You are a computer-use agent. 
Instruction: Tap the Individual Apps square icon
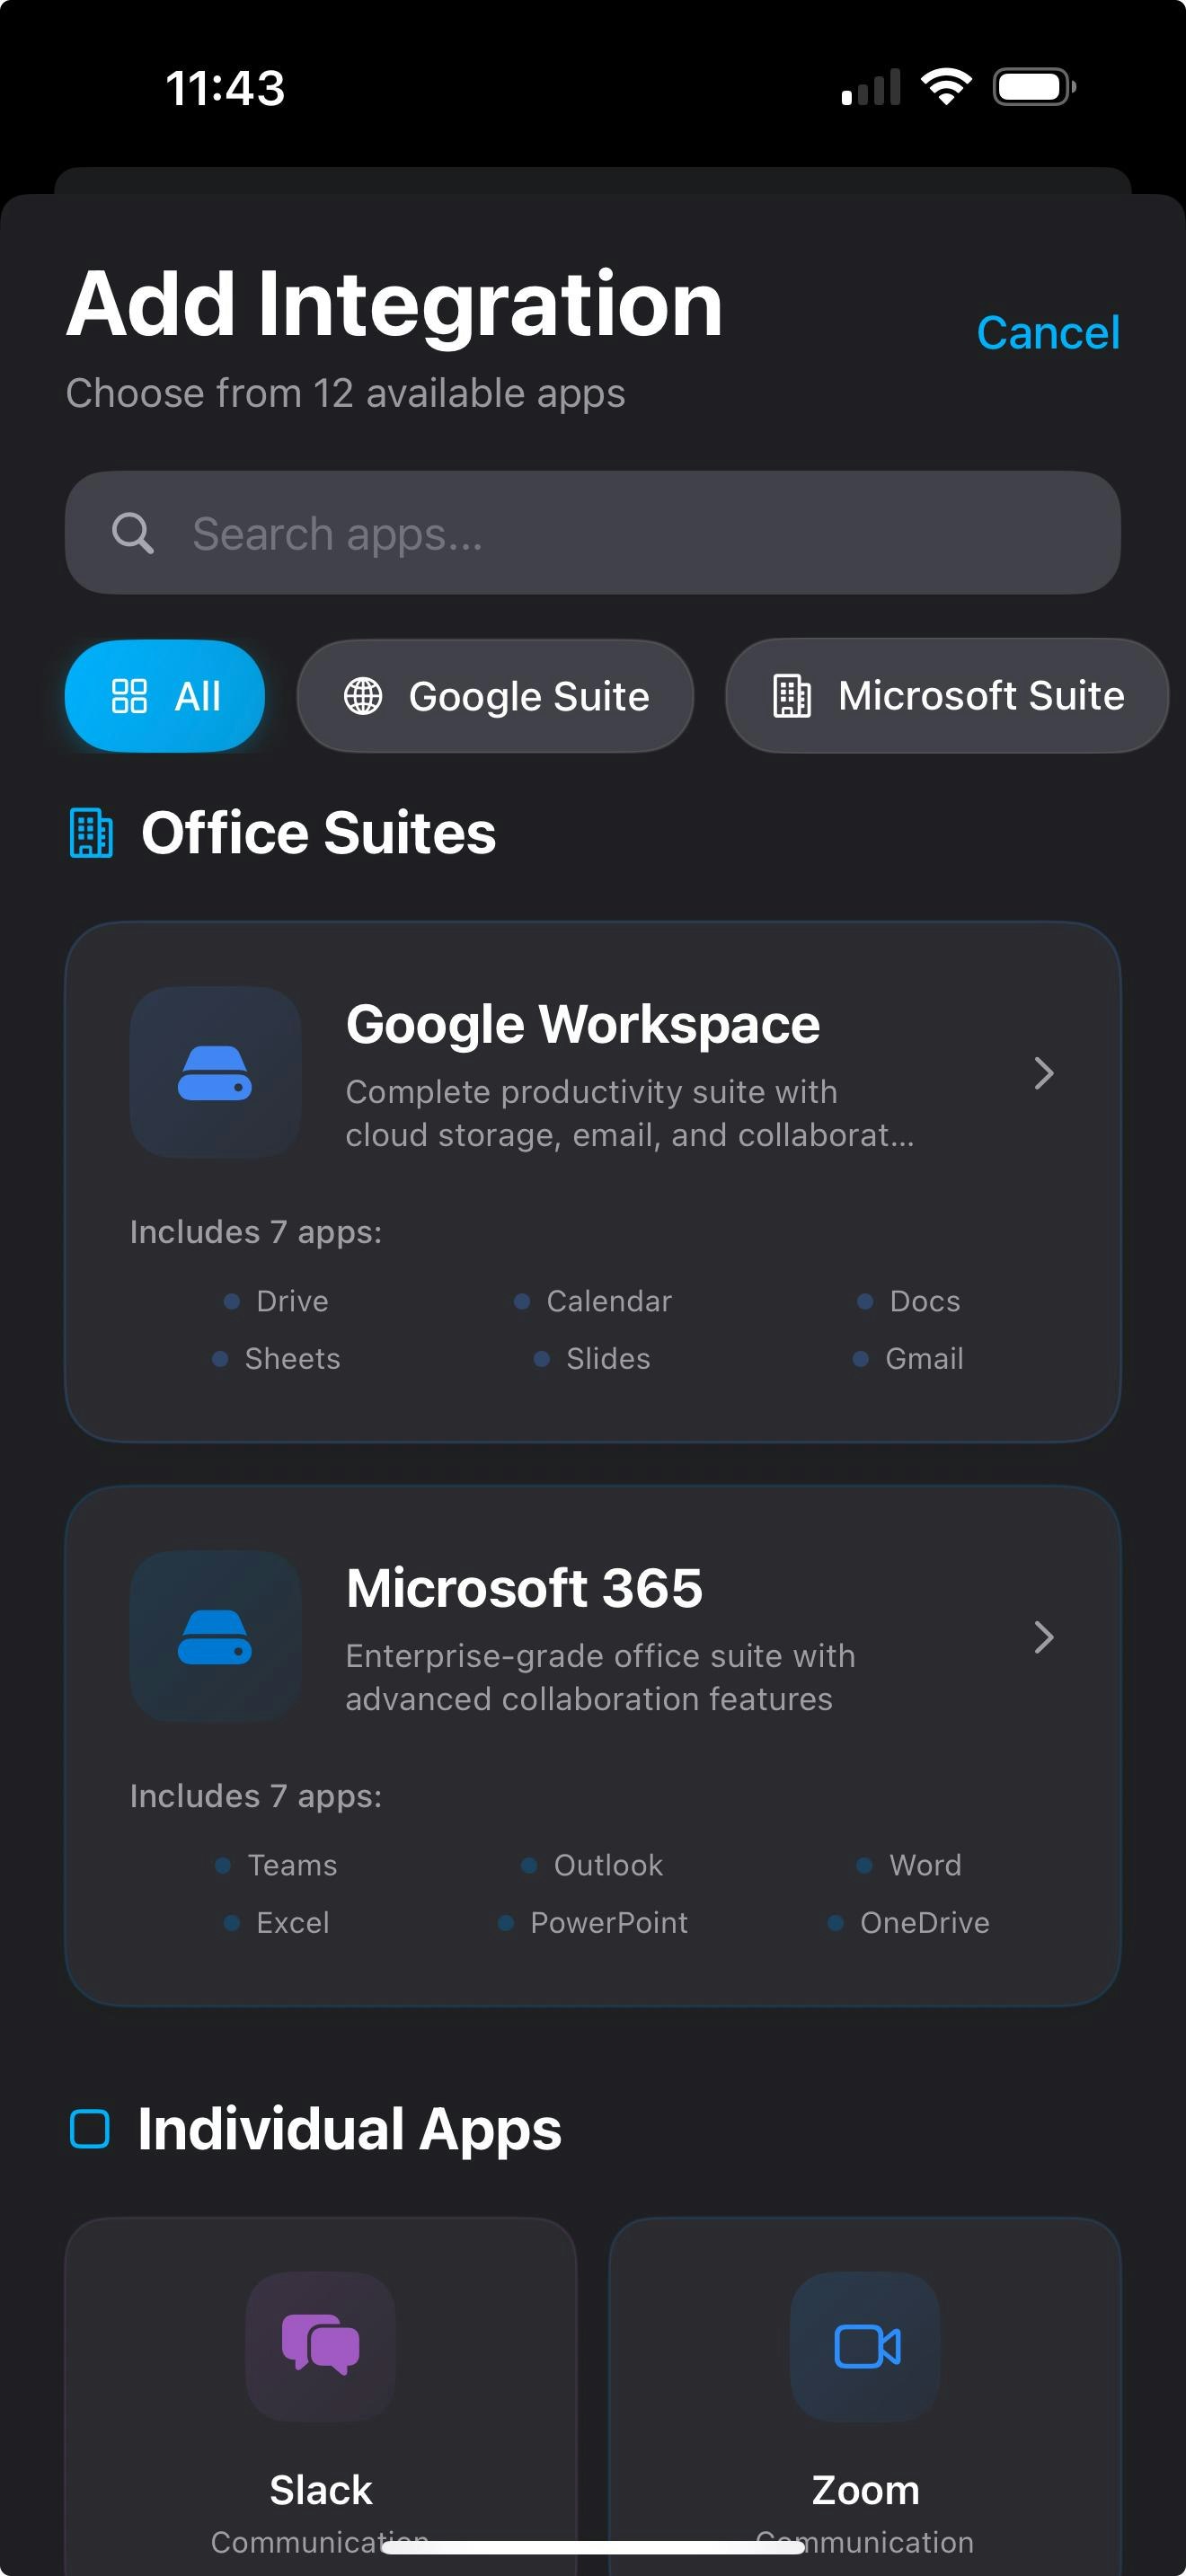point(90,2129)
